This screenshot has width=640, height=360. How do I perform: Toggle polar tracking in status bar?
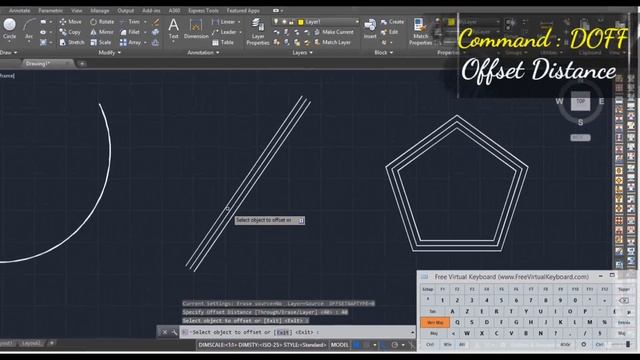tap(395, 345)
